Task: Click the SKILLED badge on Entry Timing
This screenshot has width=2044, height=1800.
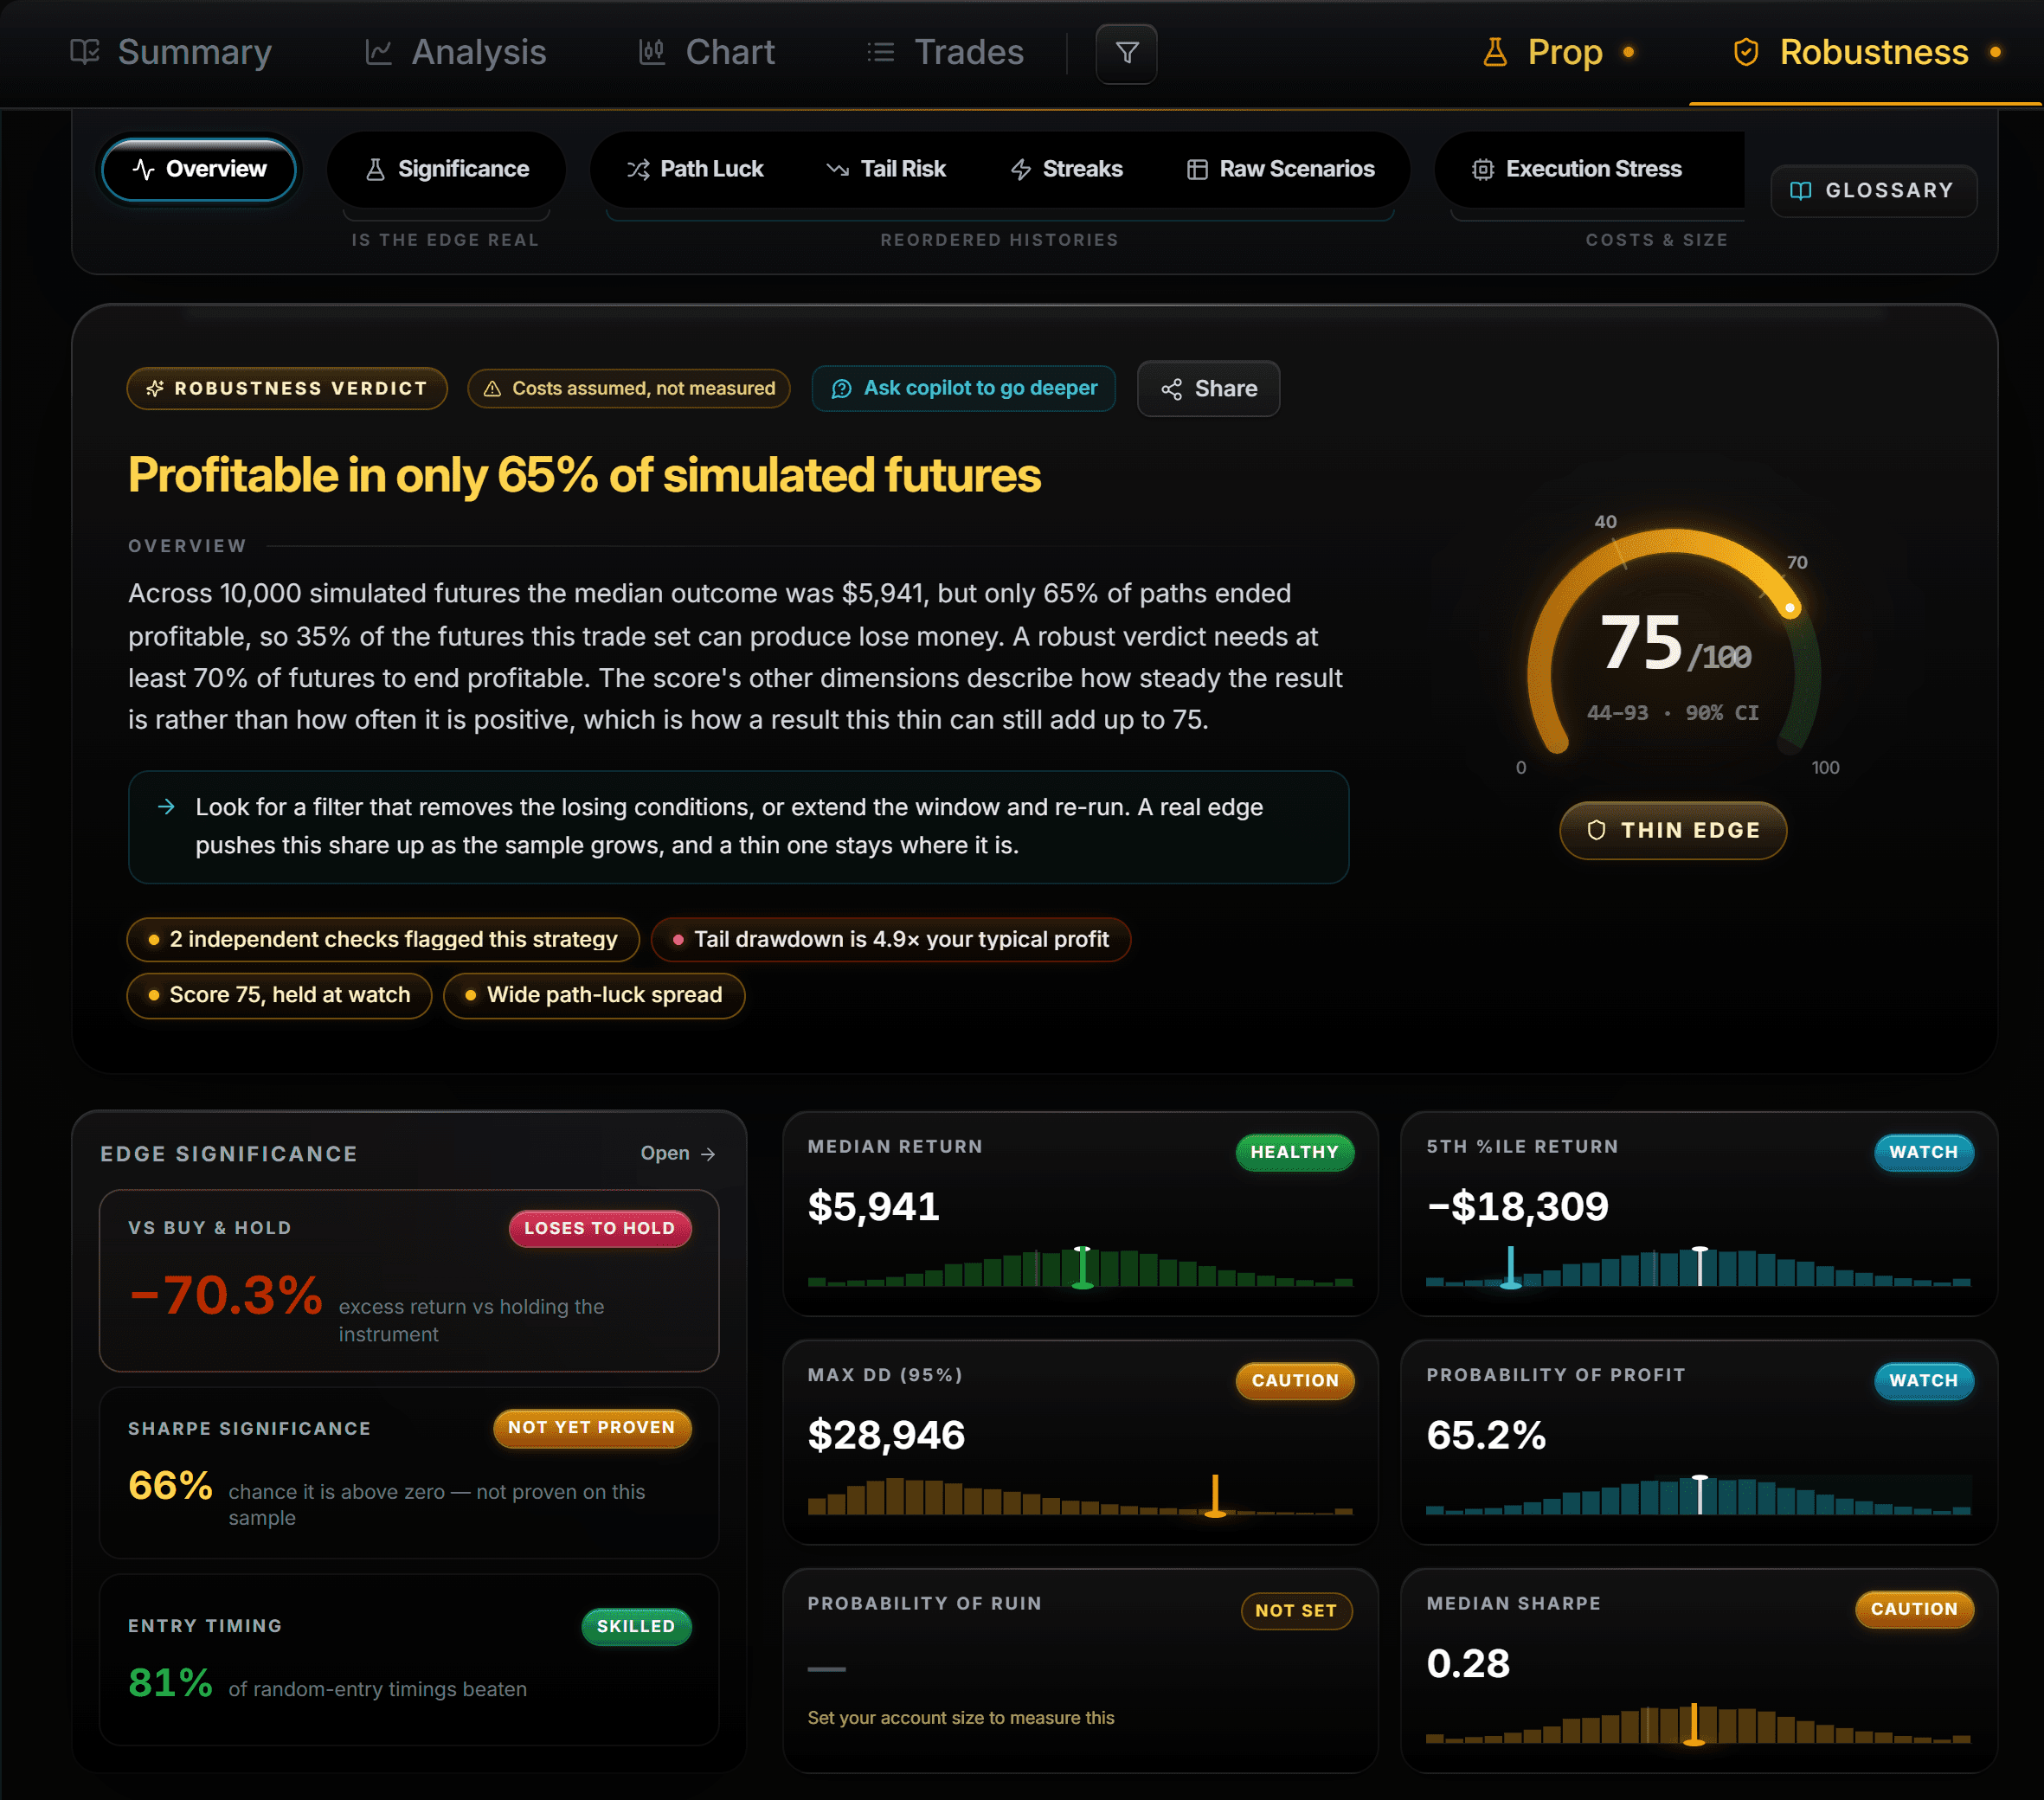Action: 636,1626
